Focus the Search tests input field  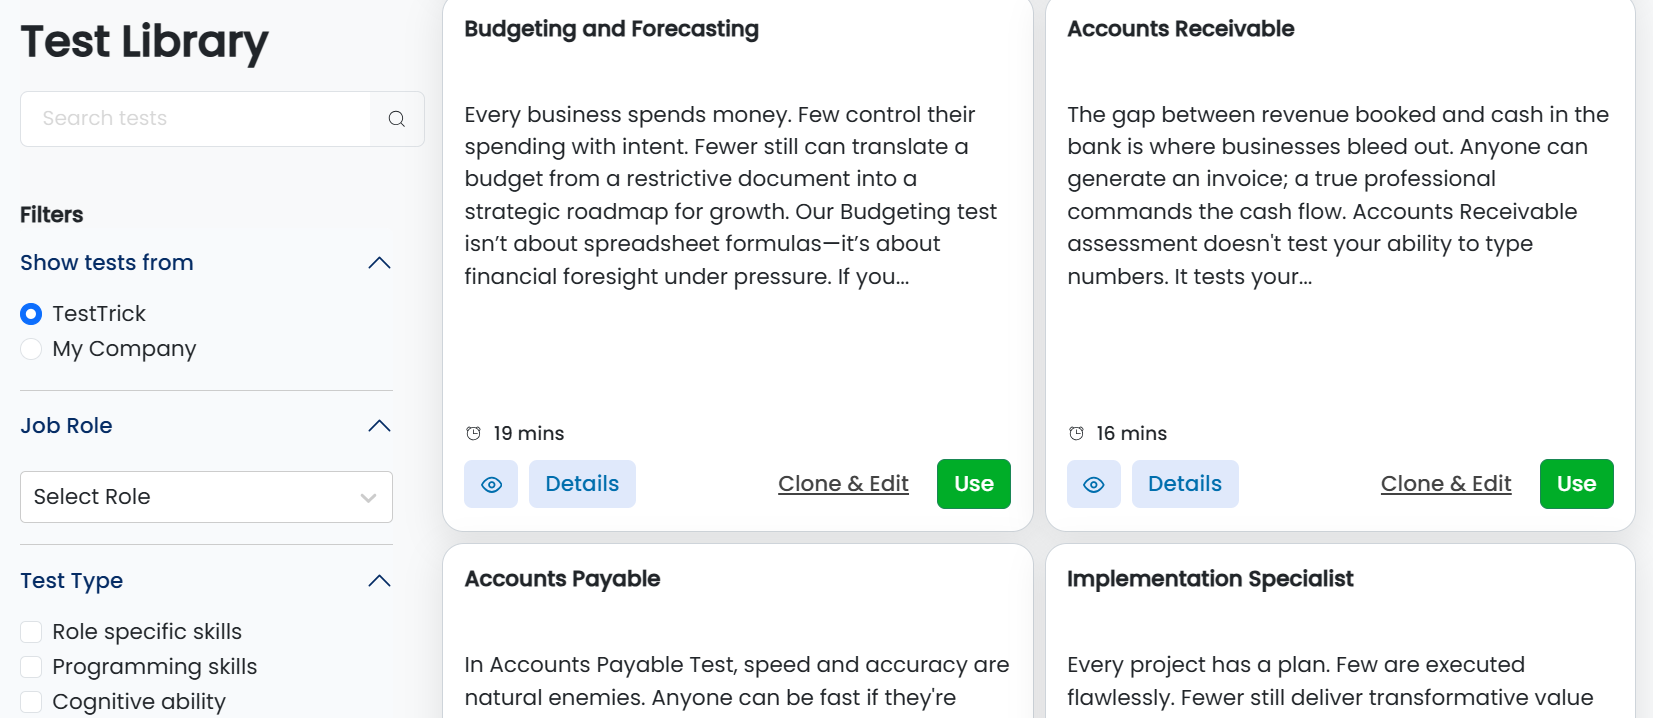tap(196, 119)
